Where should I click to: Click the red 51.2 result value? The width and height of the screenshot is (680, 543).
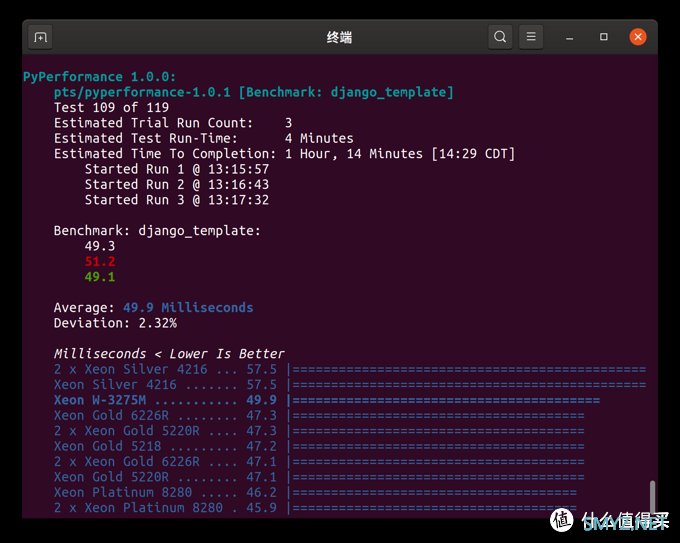(100, 262)
